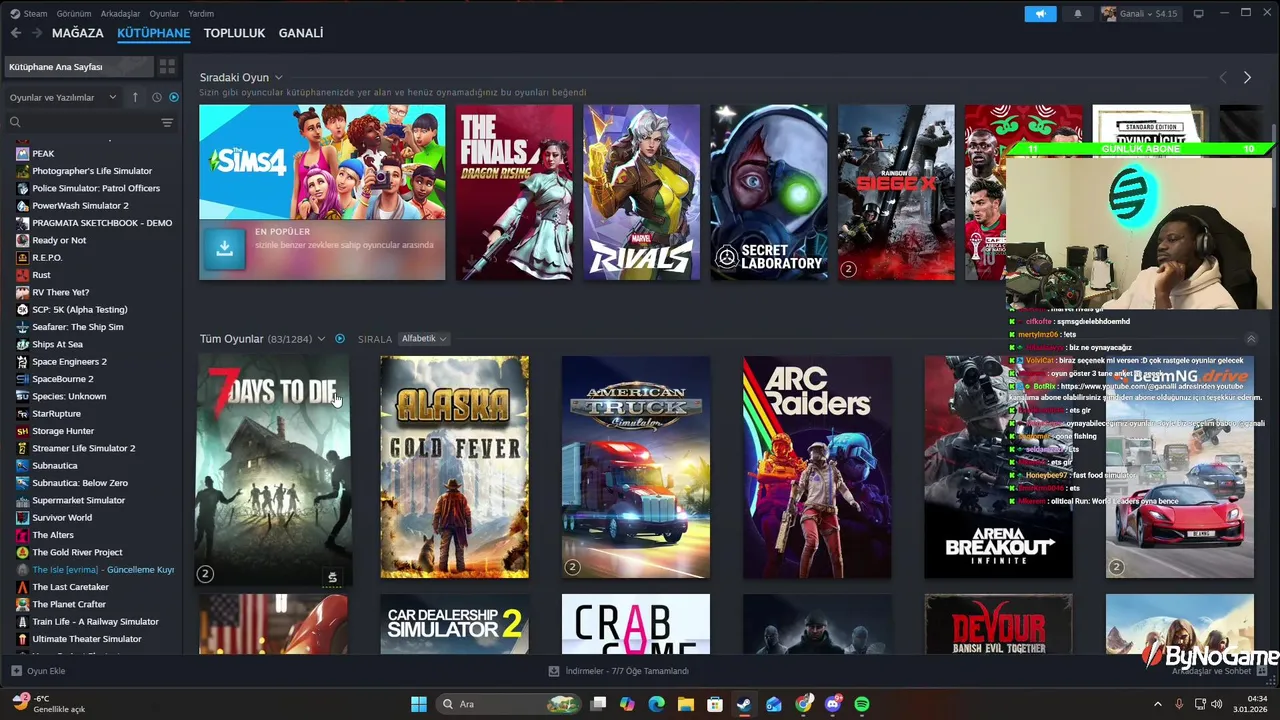This screenshot has width=1280, height=720.
Task: Open SCP Secret Laboratory cover
Action: coord(769,192)
